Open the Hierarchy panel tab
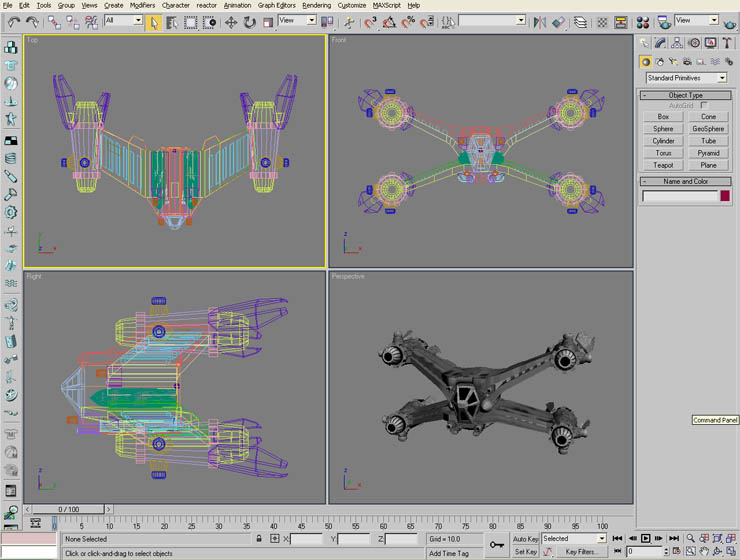 pyautogui.click(x=677, y=43)
